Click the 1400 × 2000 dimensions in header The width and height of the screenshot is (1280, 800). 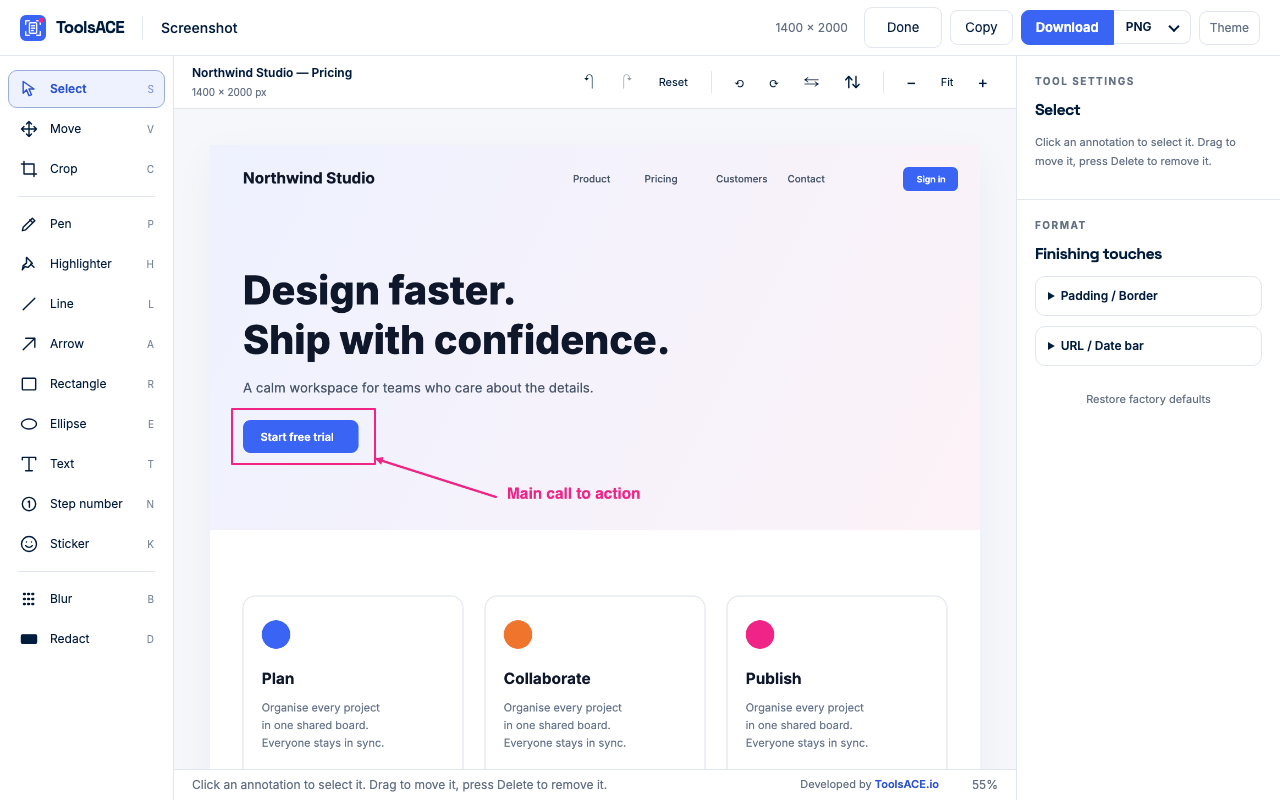point(811,28)
